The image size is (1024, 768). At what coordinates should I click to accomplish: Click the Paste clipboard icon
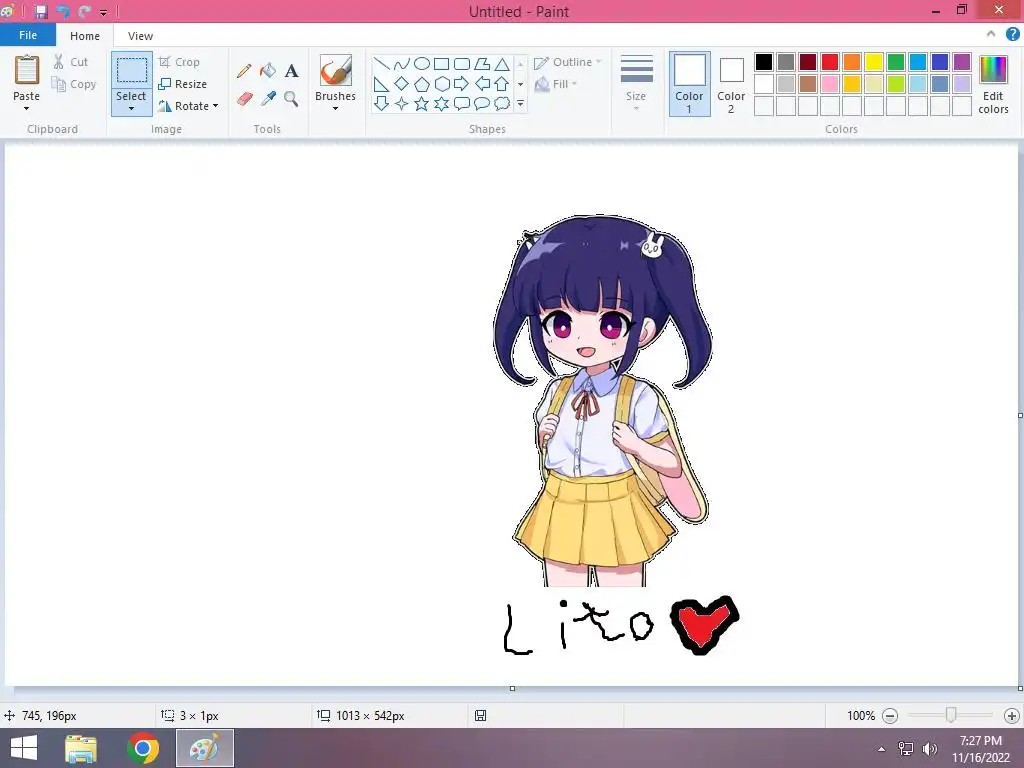coord(27,70)
